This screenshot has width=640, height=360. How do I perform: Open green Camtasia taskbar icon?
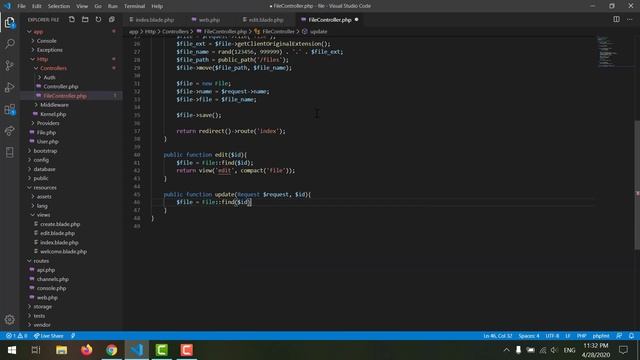(x=162, y=350)
